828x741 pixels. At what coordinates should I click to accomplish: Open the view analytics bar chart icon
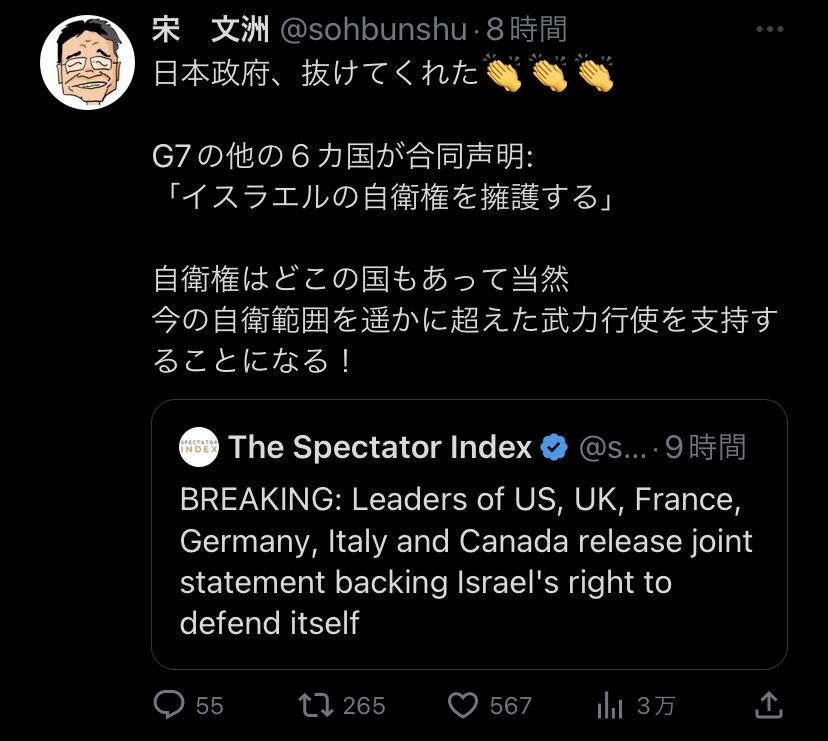(609, 706)
